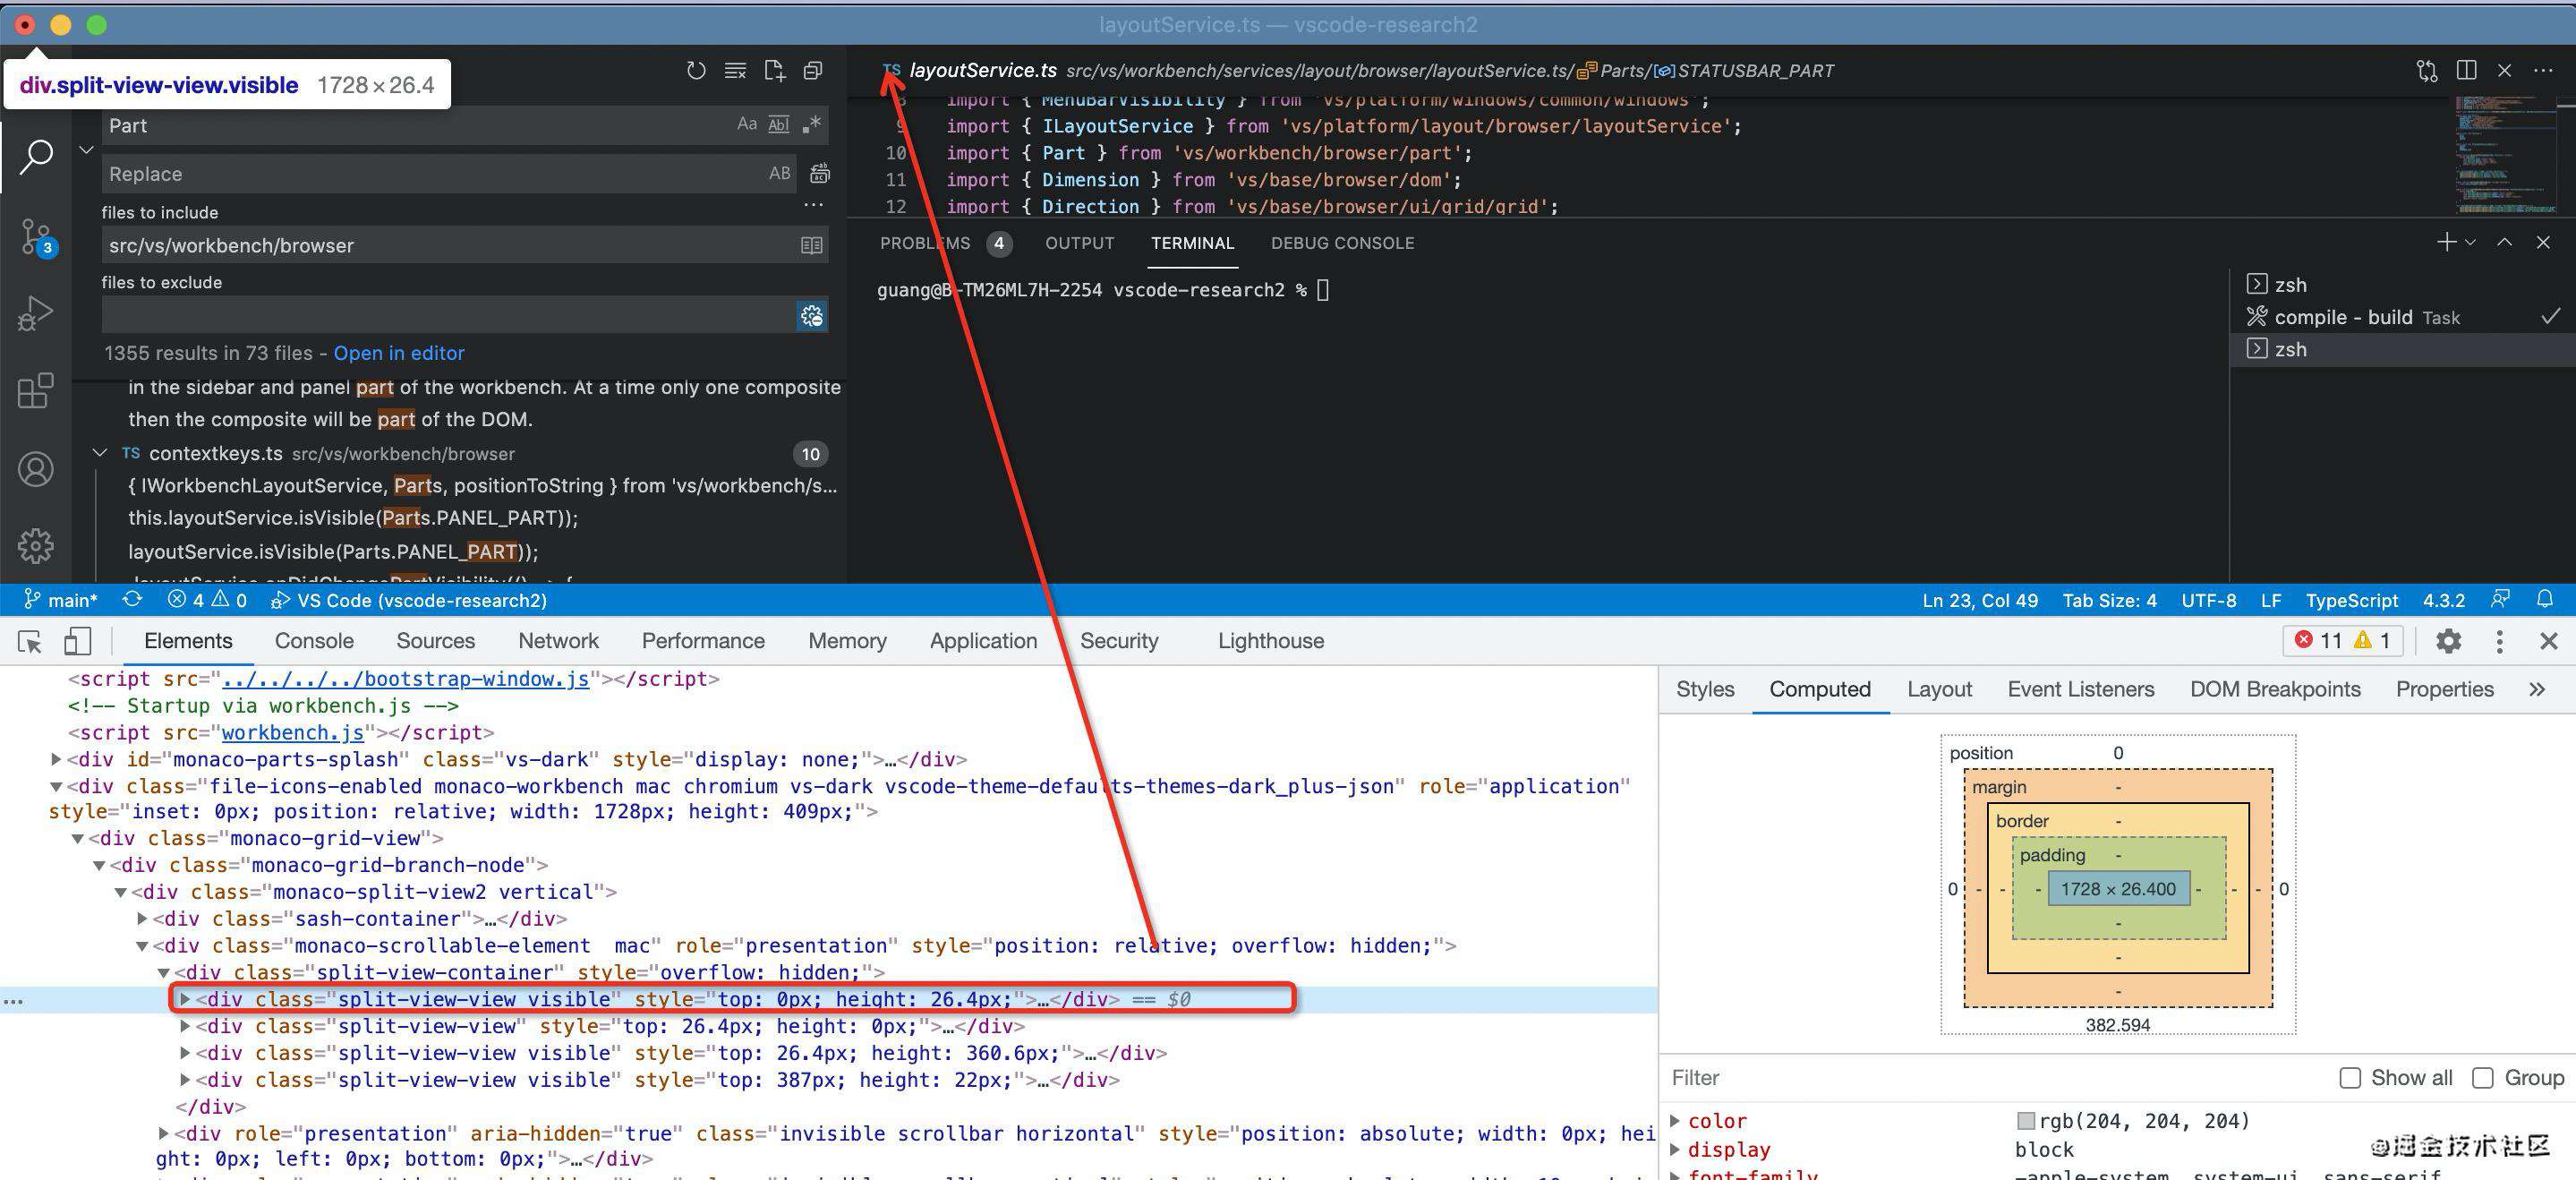The height and width of the screenshot is (1180, 2576).
Task: Toggle Match Whole Word in search field
Action: [779, 125]
